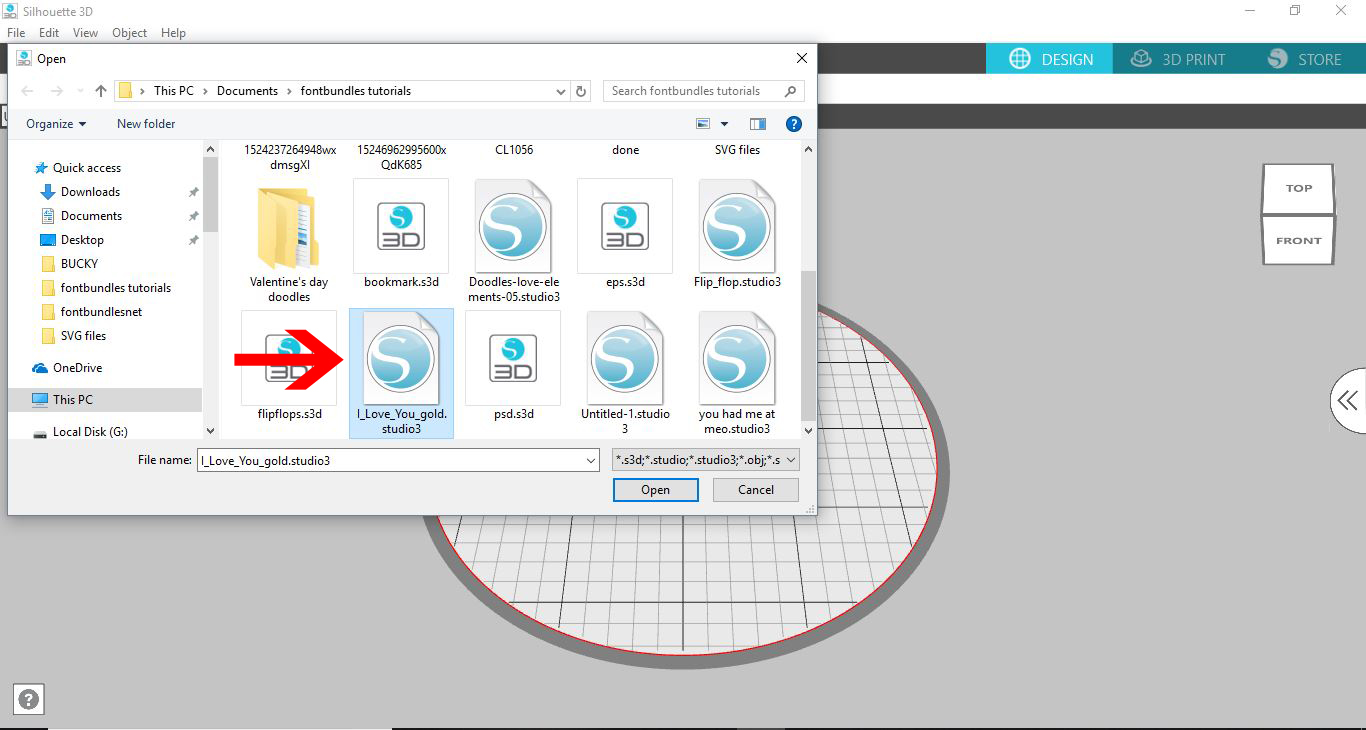Click the Back navigation arrow in Open dialog
Screen dimensions: 1366x730
point(29,91)
